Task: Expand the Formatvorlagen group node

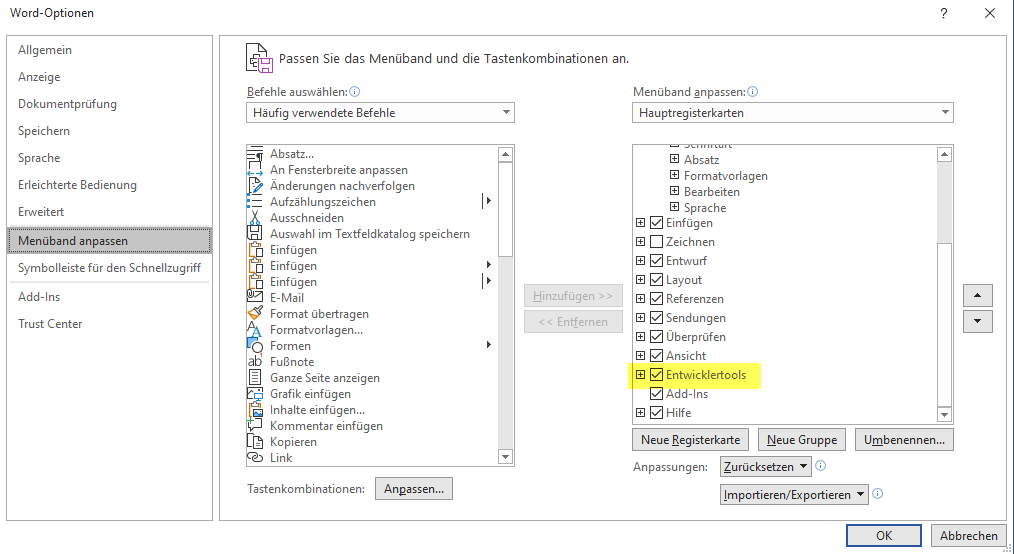Action: [x=674, y=175]
